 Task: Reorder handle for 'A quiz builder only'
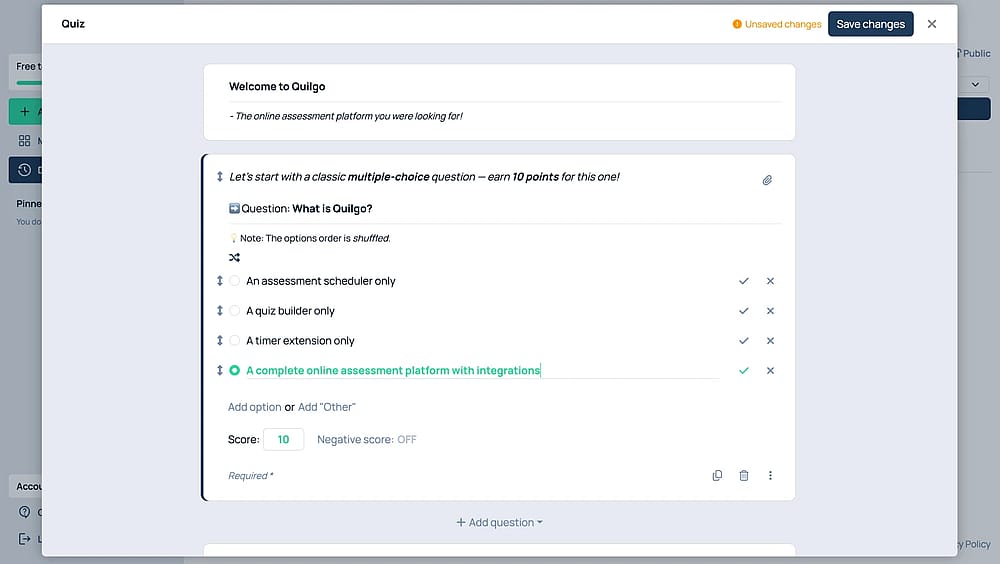[219, 311]
